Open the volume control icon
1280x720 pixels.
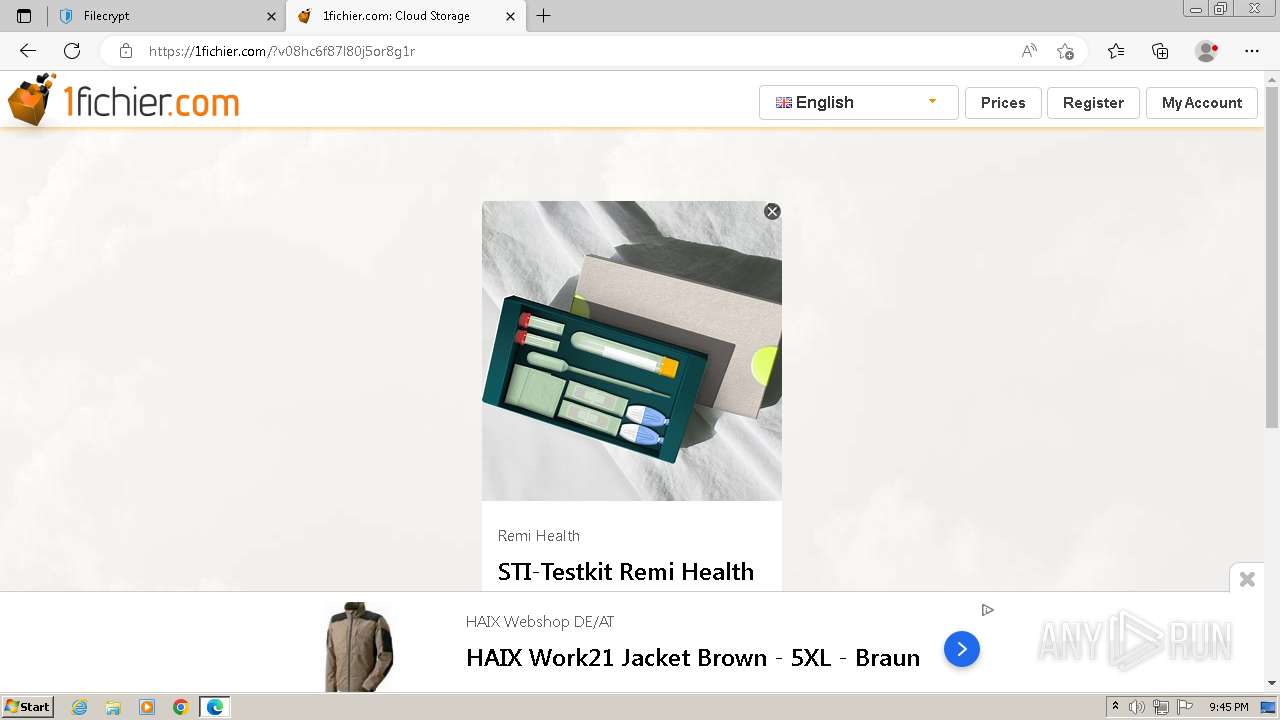1137,707
